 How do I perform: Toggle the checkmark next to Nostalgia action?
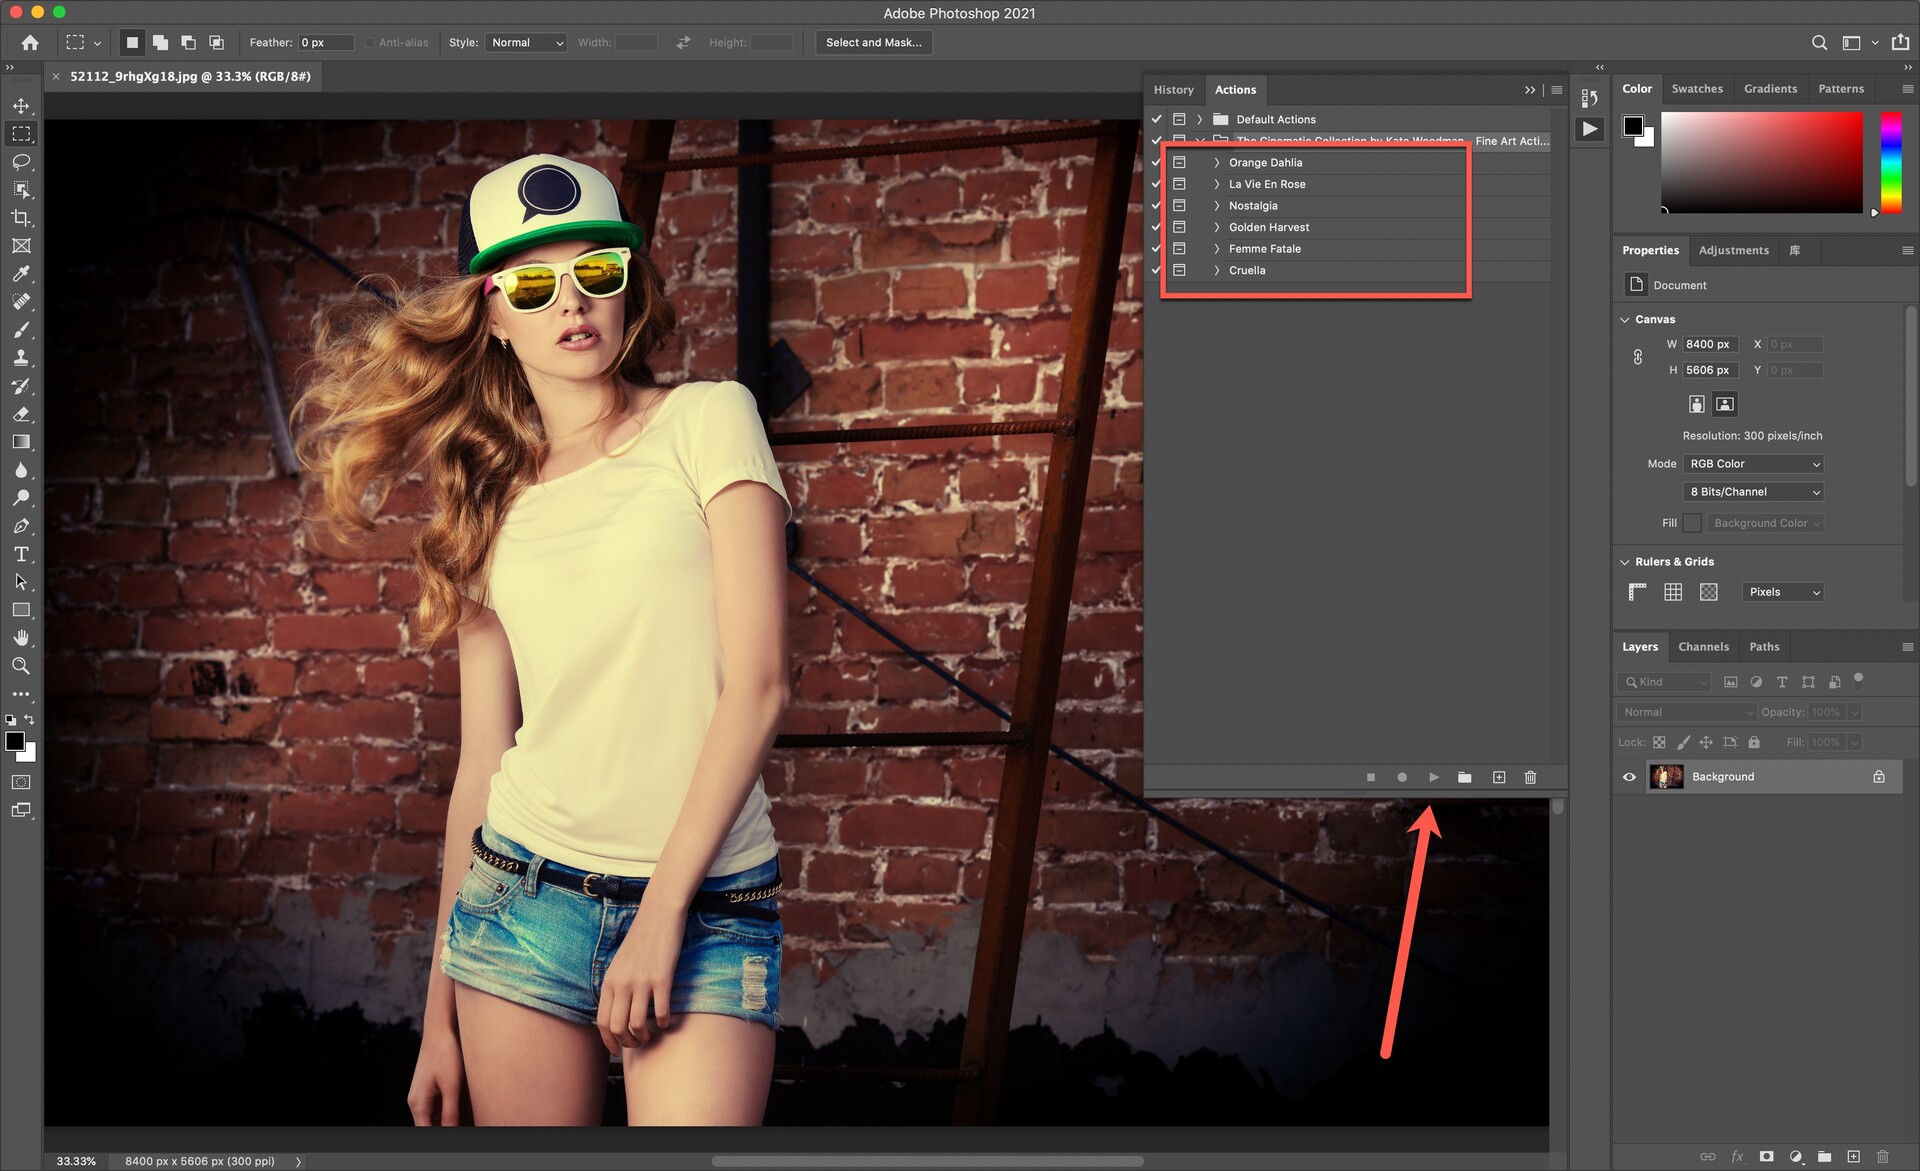click(1156, 206)
